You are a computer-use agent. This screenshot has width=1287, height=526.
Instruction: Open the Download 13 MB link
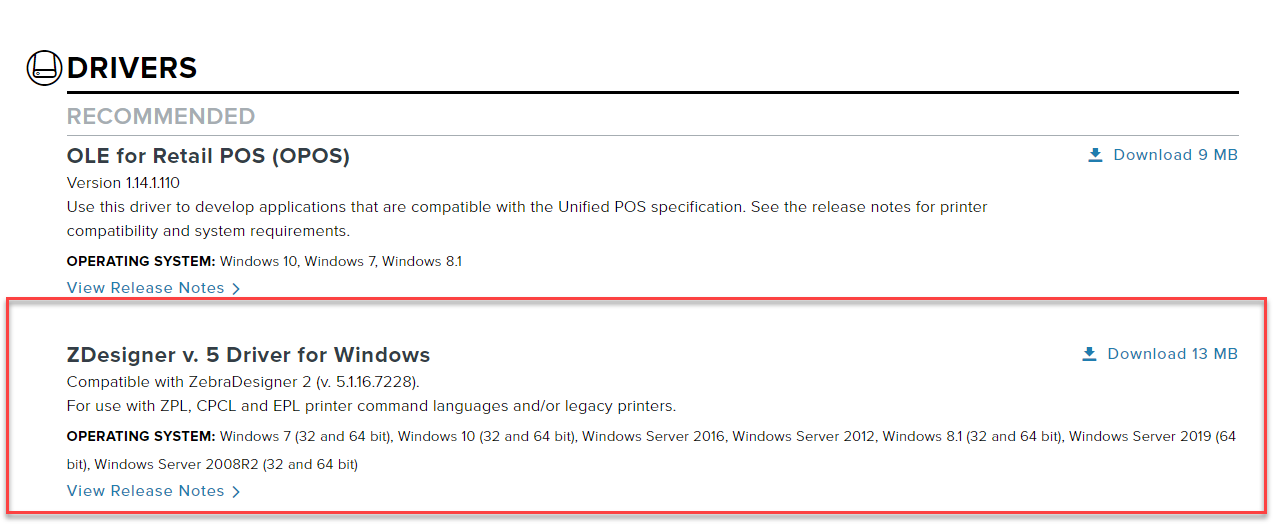click(1172, 354)
